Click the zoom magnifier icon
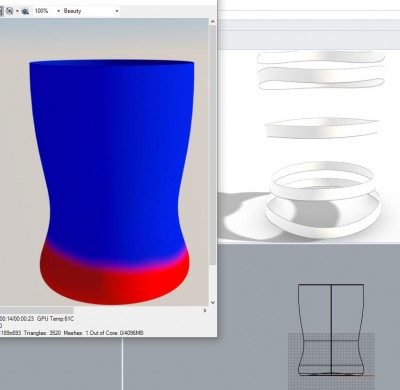Image resolution: width=400 pixels, height=390 pixels. (x=25, y=11)
